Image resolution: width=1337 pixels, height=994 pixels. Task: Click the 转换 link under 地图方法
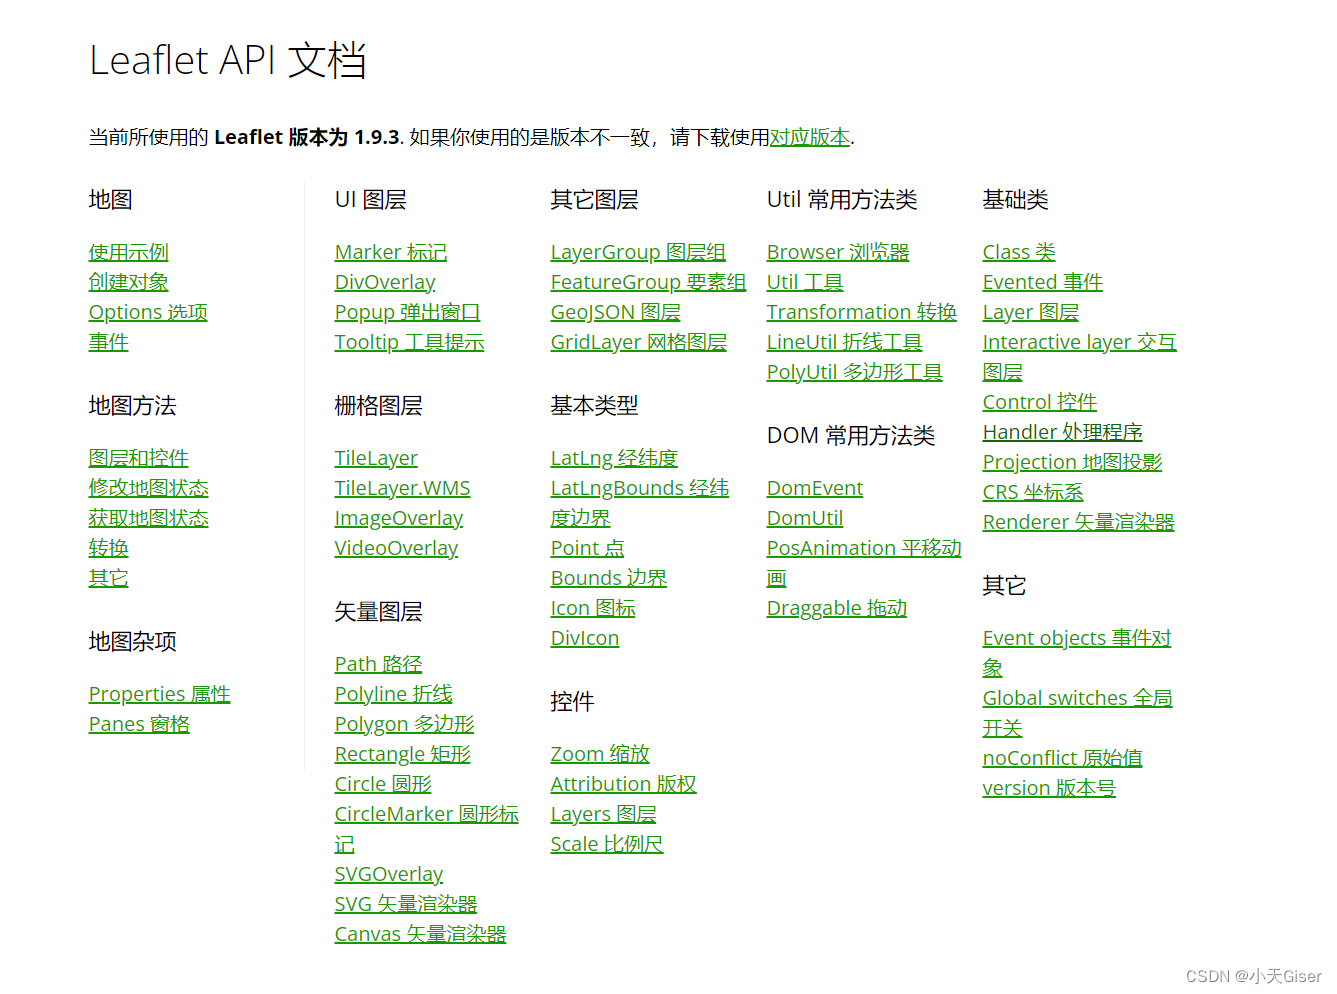click(x=108, y=548)
